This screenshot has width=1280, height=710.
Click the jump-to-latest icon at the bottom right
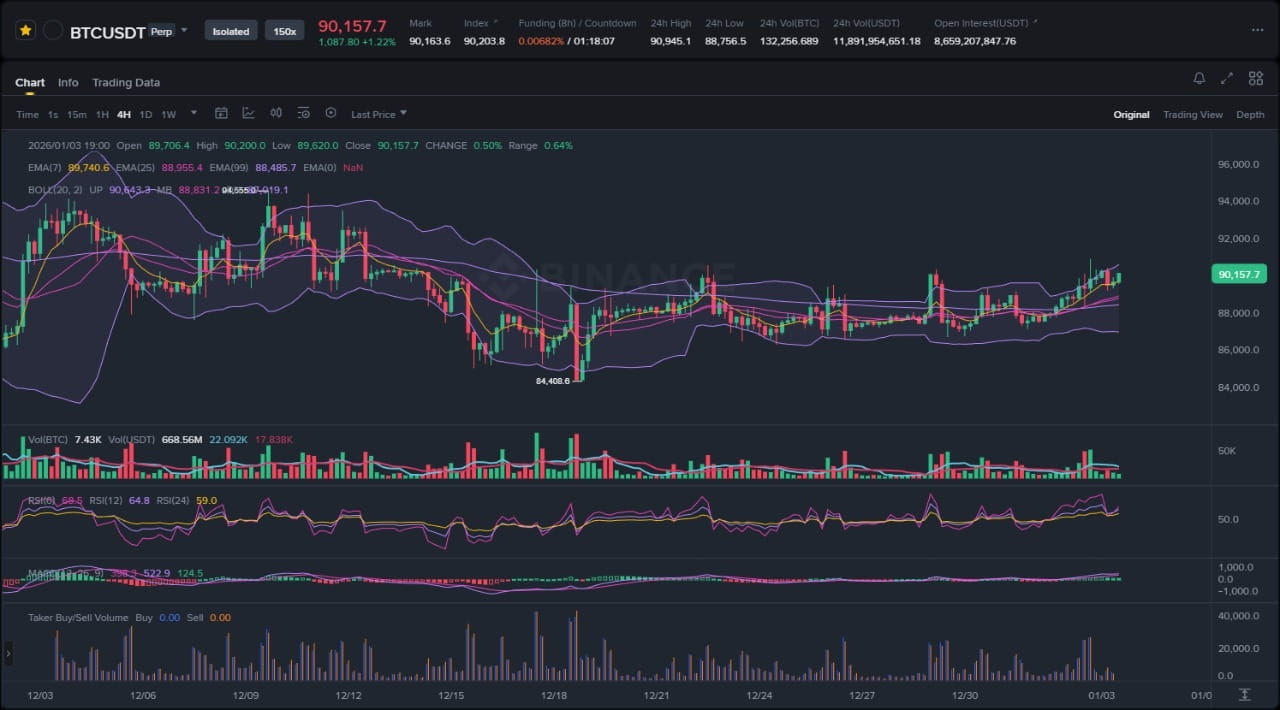[1244, 695]
